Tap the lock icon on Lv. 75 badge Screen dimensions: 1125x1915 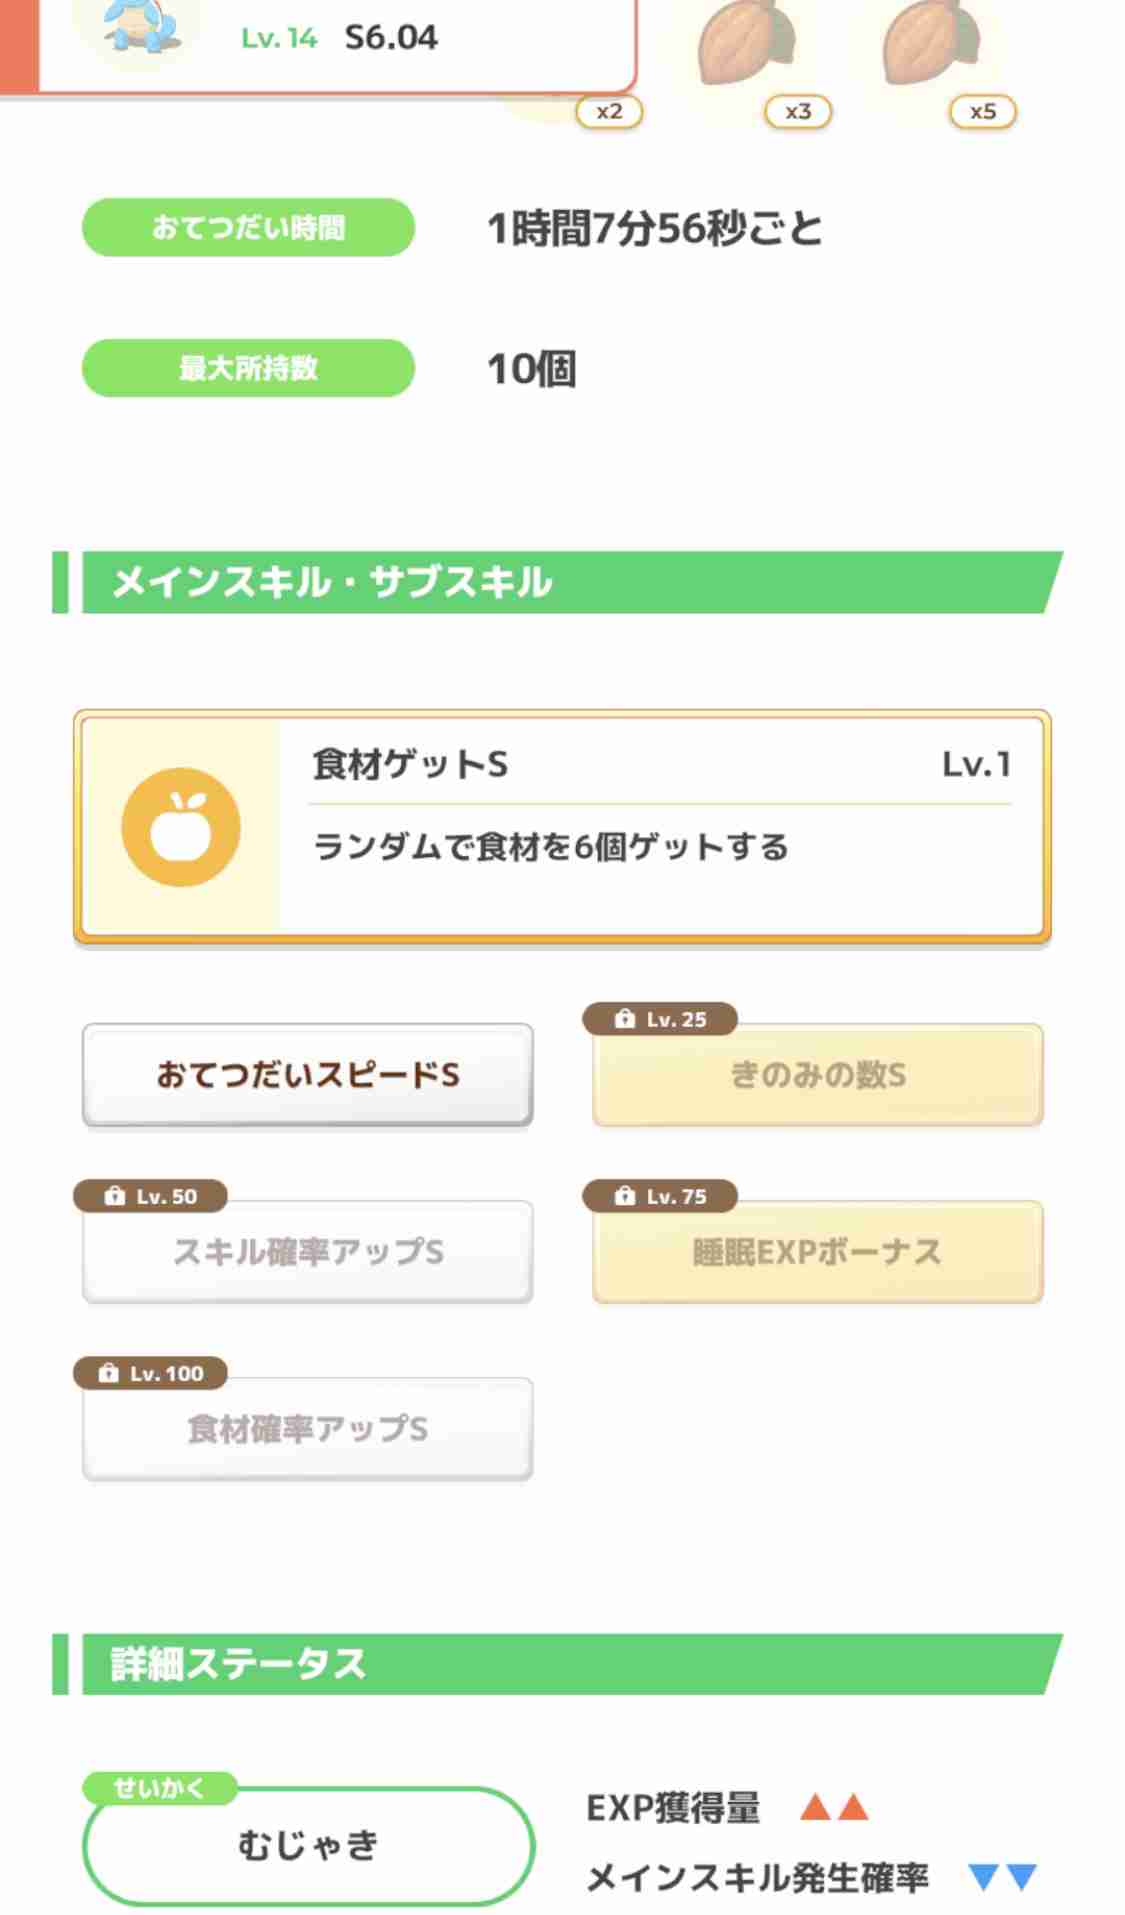click(x=625, y=1196)
